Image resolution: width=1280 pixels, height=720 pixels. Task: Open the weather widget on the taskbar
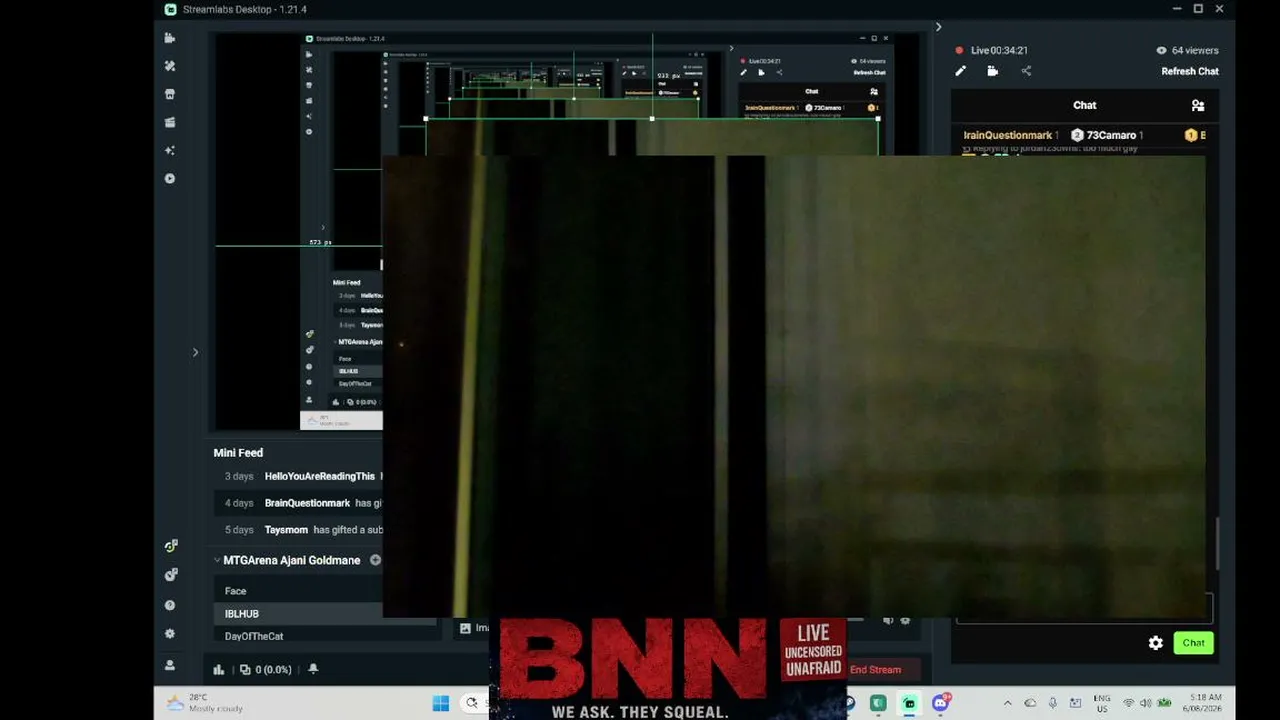[x=205, y=703]
